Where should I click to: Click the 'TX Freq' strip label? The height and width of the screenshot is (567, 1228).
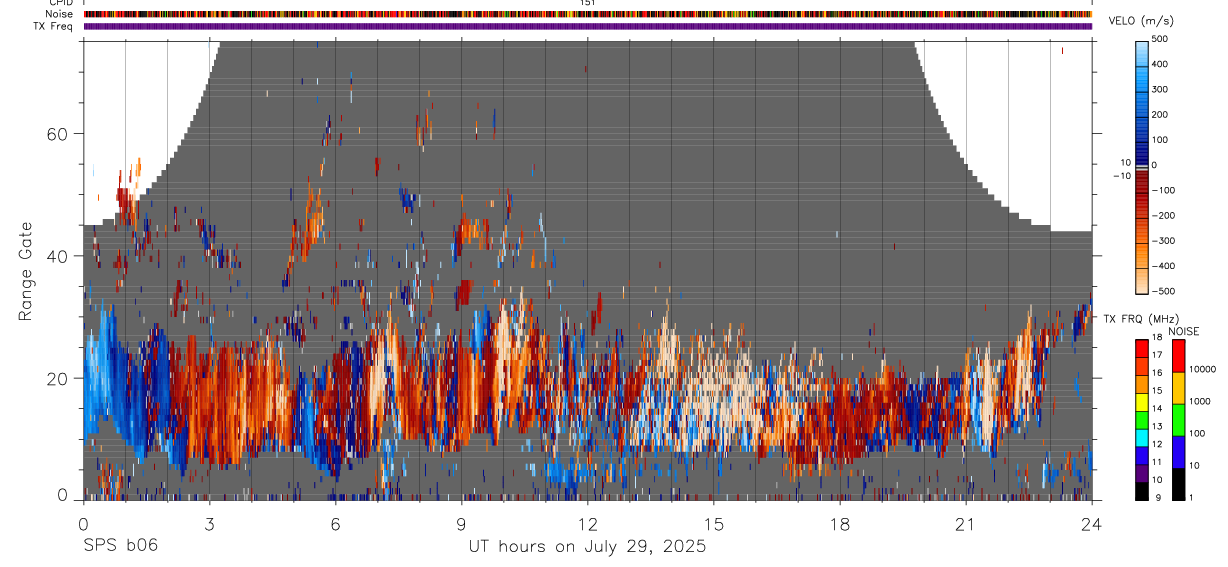54,26
